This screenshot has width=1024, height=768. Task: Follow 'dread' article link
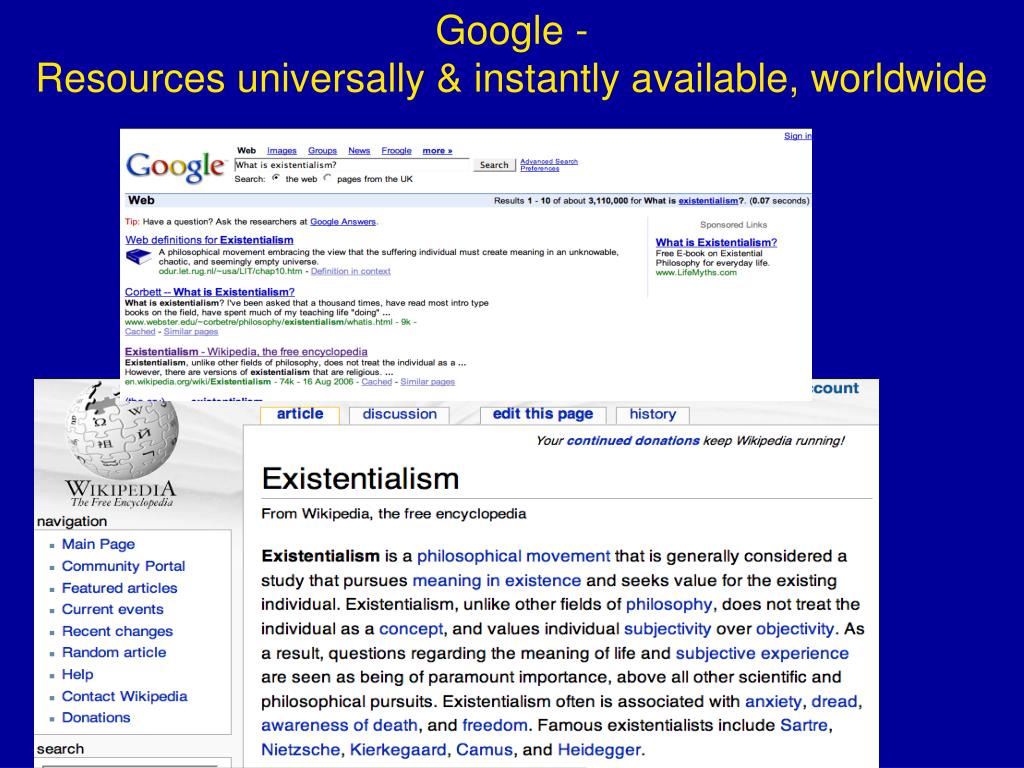pyautogui.click(x=834, y=701)
